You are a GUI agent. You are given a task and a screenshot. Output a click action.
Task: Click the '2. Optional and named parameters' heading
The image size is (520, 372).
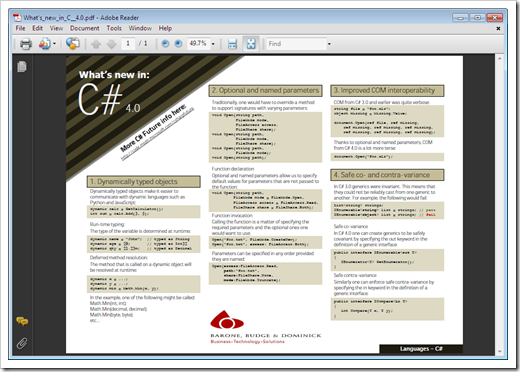coord(266,91)
